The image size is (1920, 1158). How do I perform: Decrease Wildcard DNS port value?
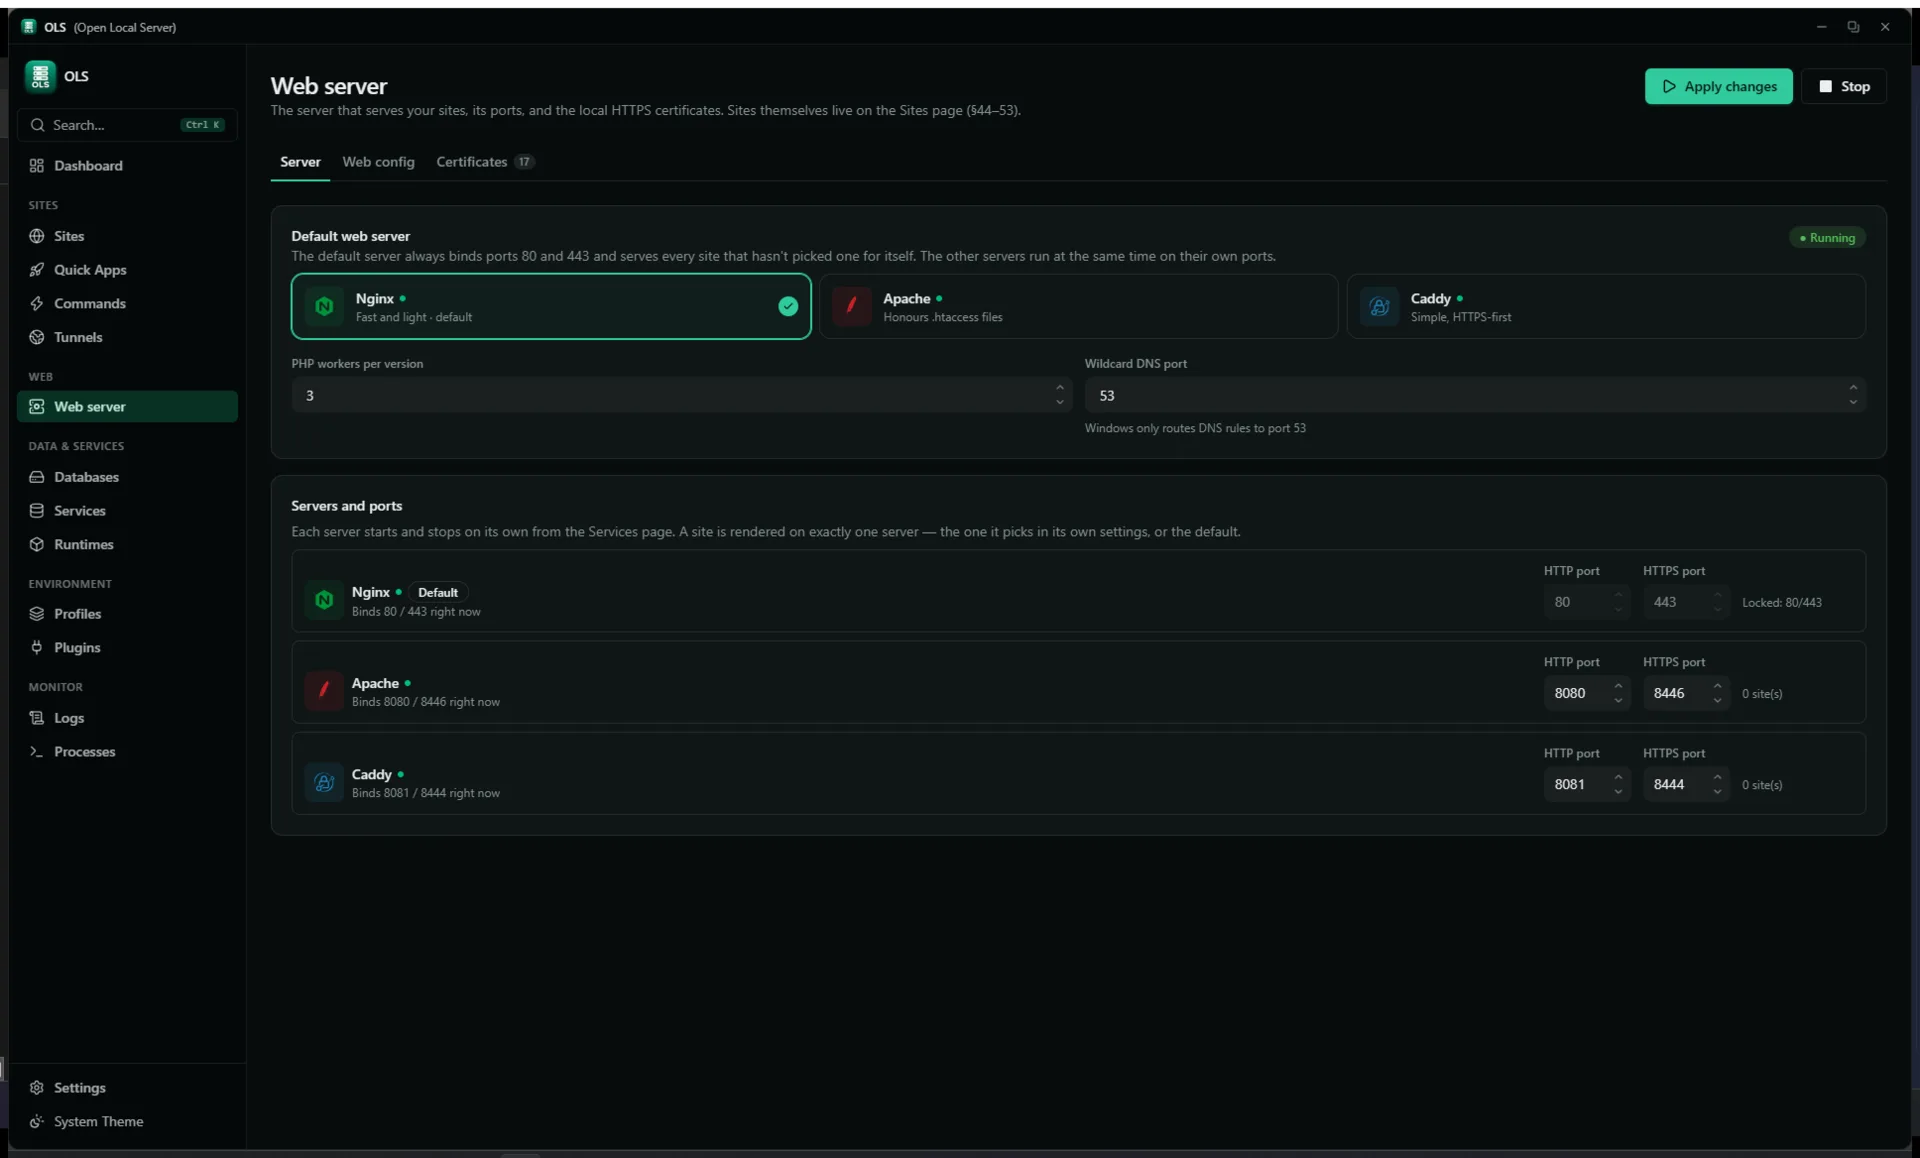(1853, 402)
